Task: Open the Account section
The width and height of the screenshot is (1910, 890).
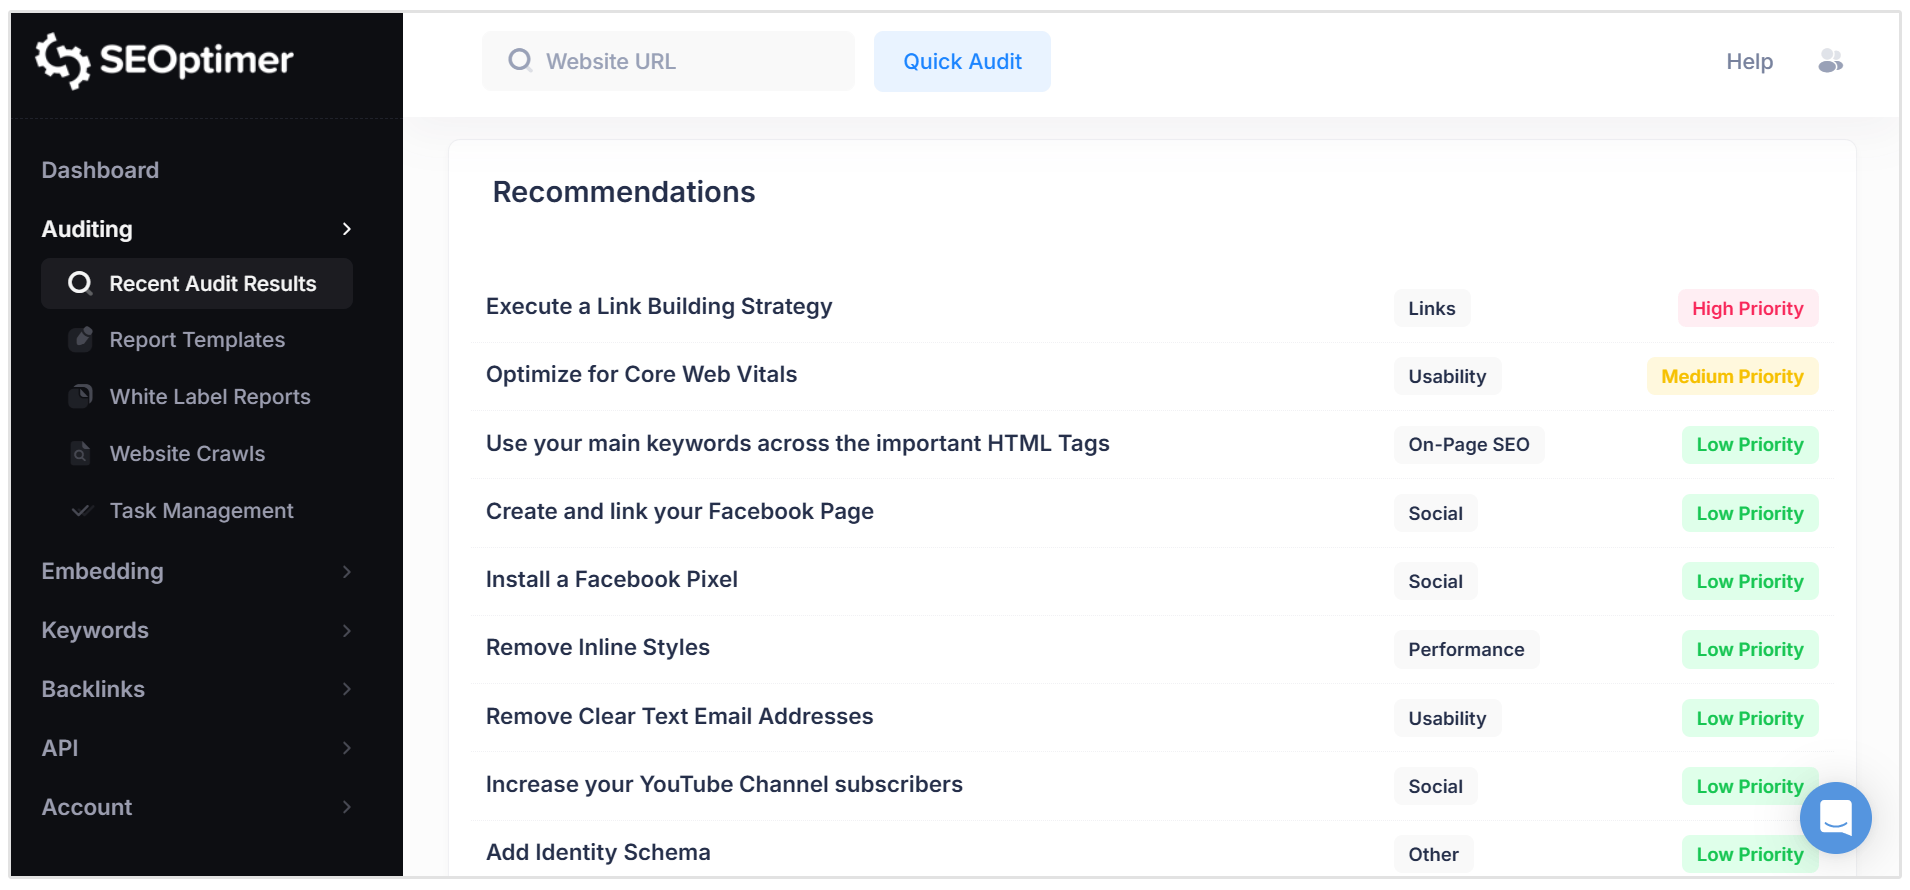Action: (86, 807)
